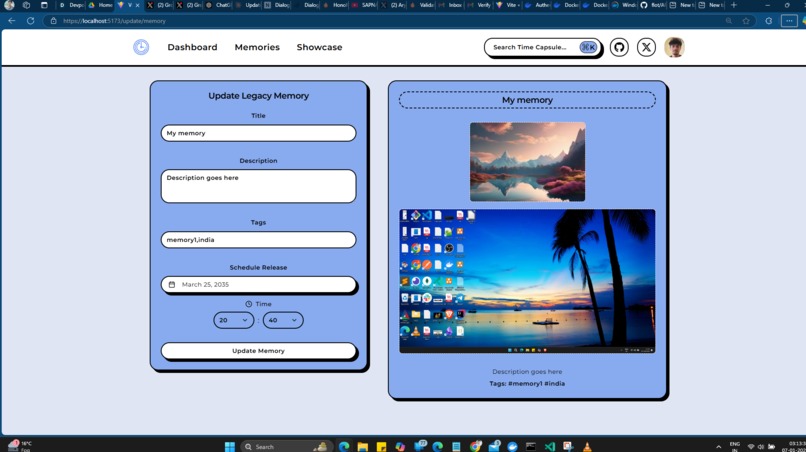Click the 'My memory' preview title

pos(527,100)
